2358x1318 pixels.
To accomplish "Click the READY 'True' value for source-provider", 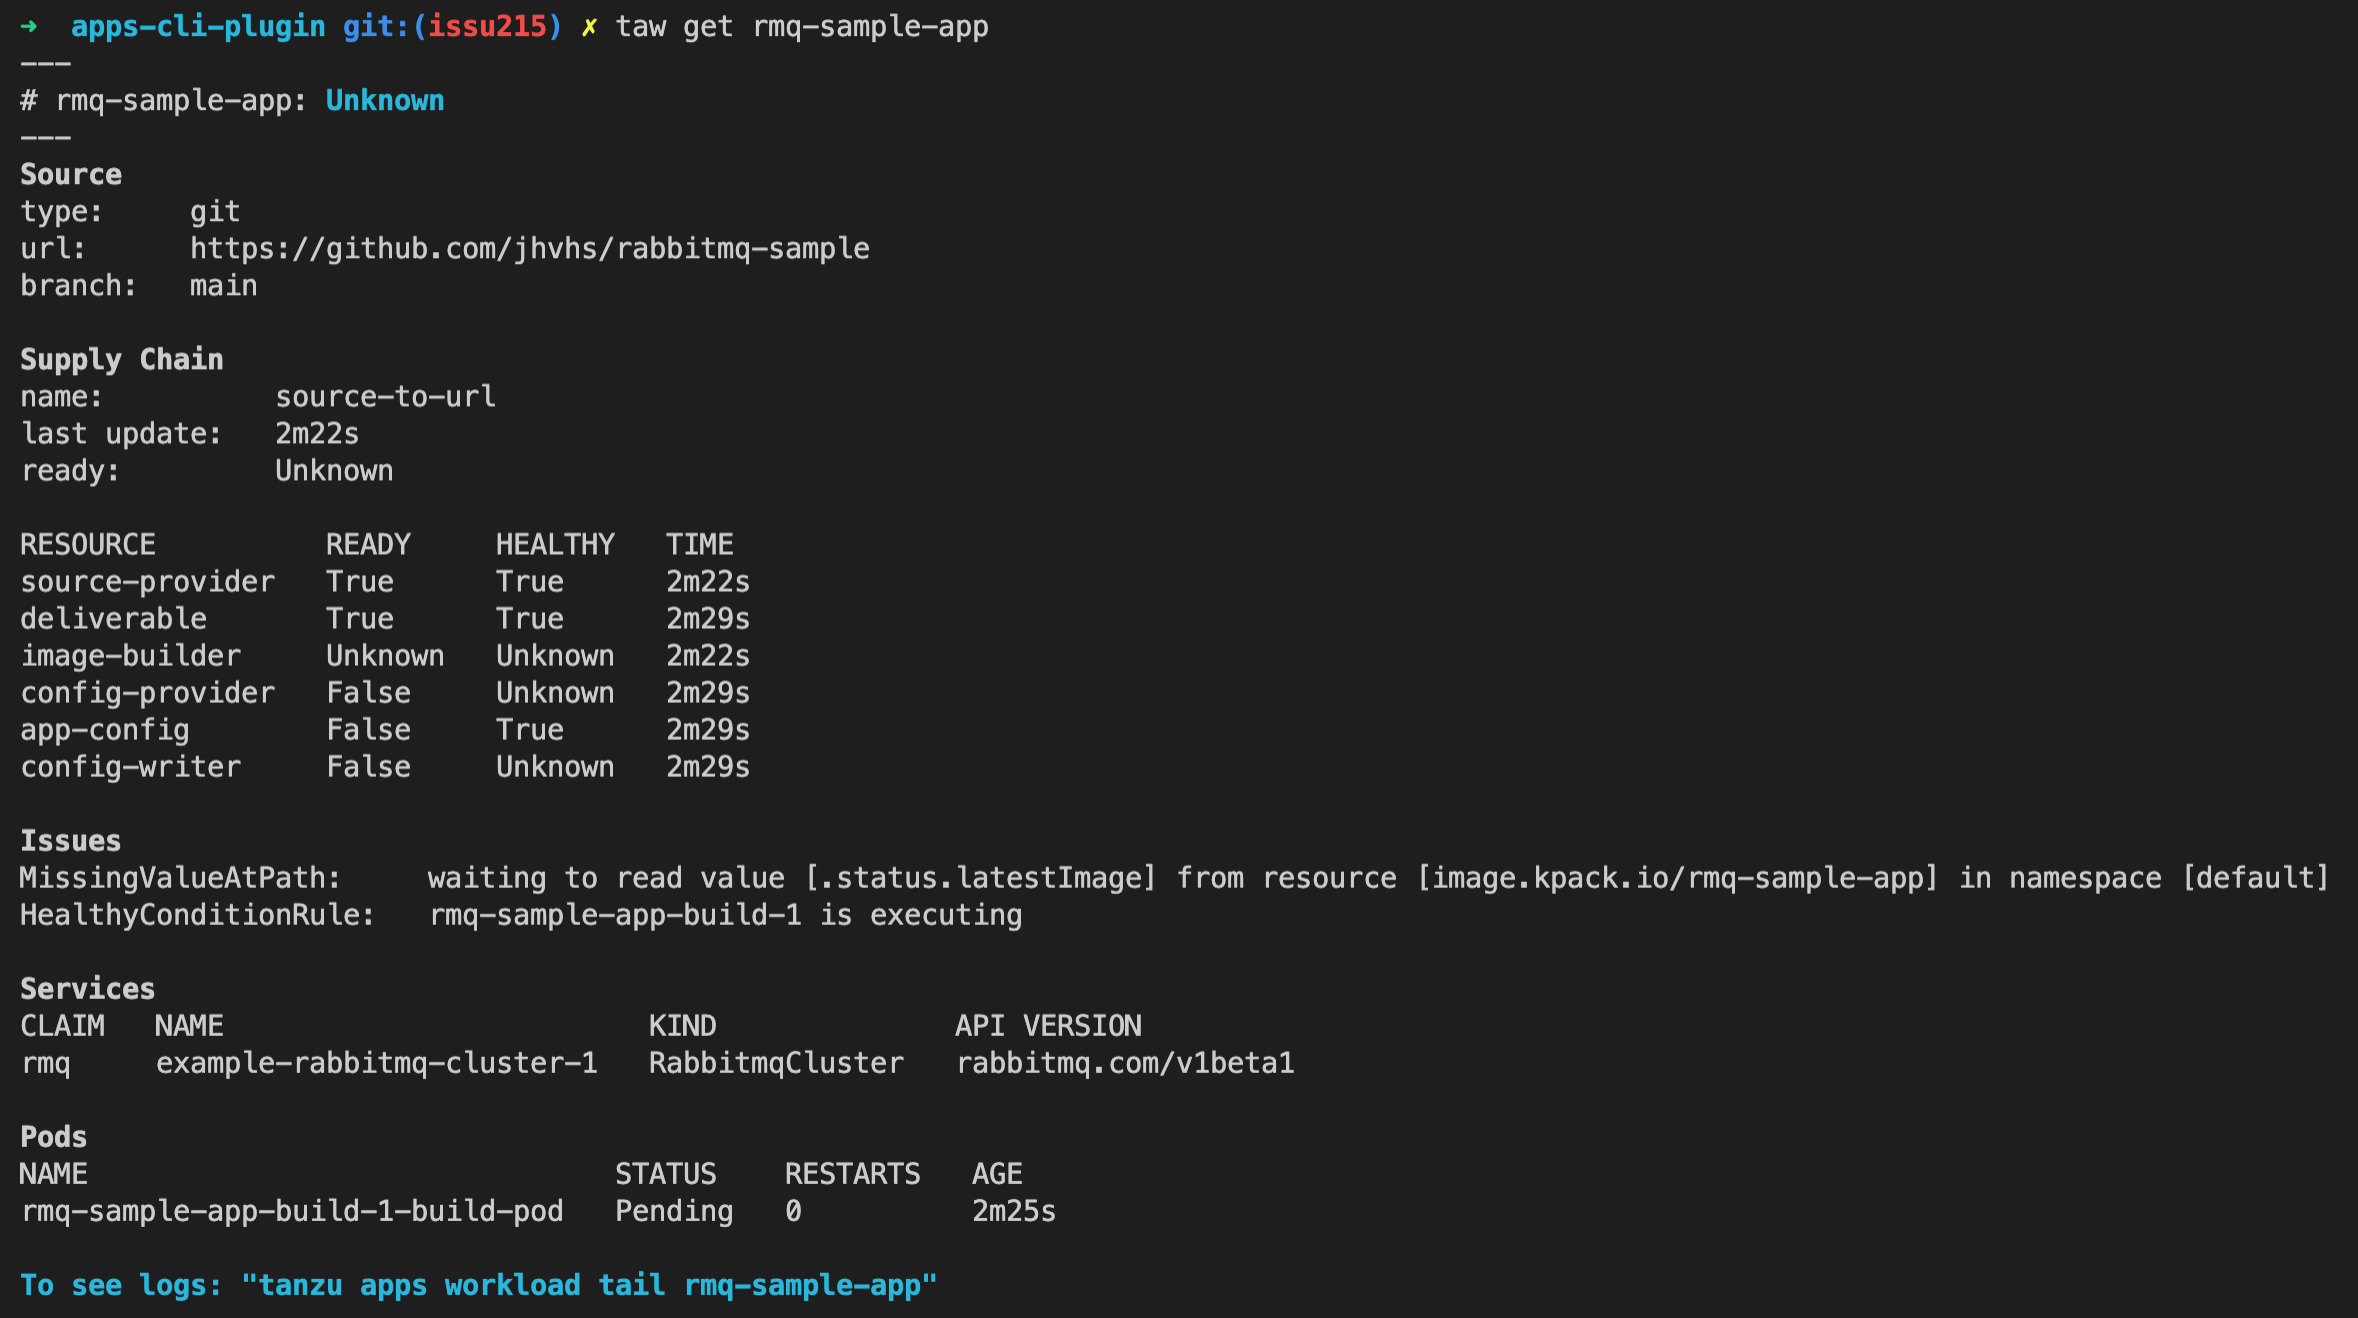I will click(x=360, y=582).
